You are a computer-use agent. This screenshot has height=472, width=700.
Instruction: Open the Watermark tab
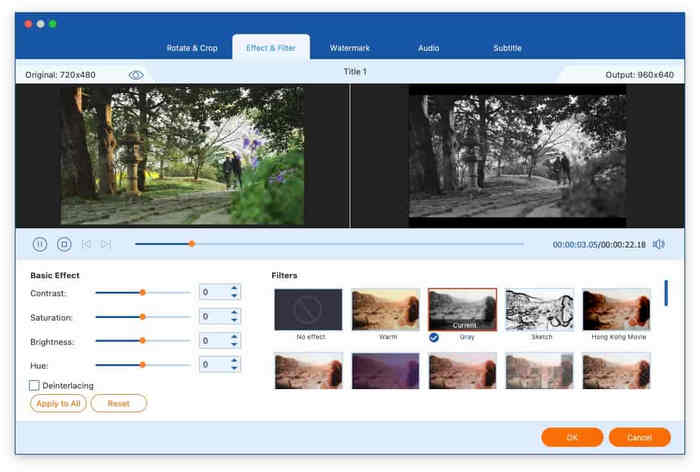point(350,48)
